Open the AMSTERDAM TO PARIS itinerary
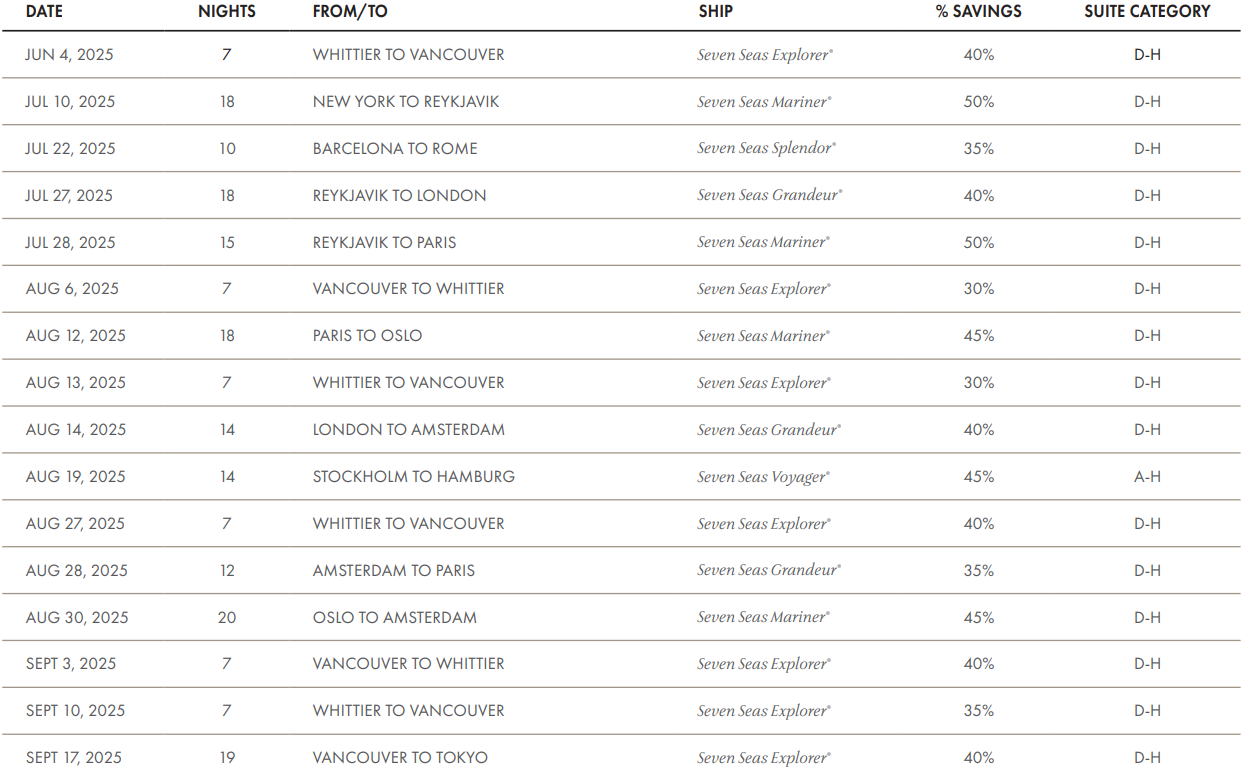1241x775 pixels. click(x=393, y=571)
